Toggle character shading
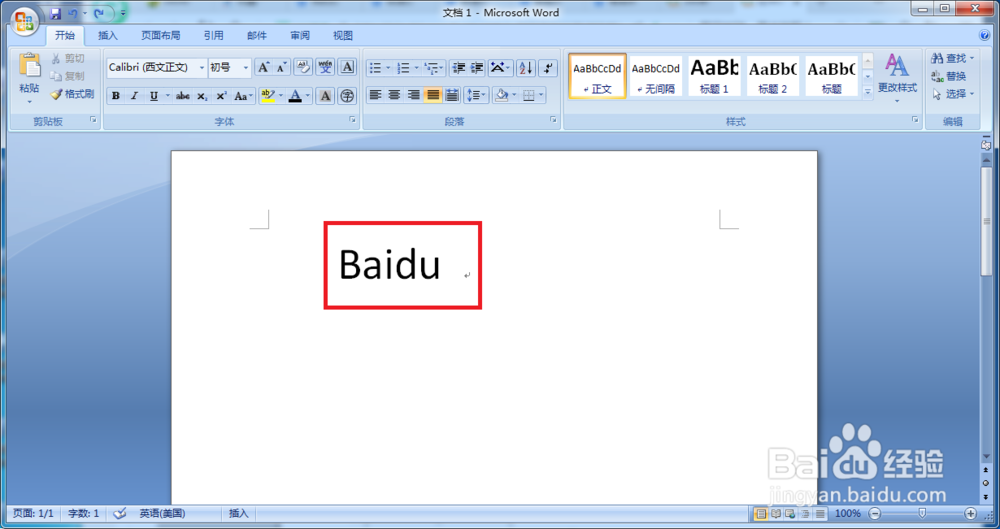This screenshot has height=529, width=1000. coord(325,96)
